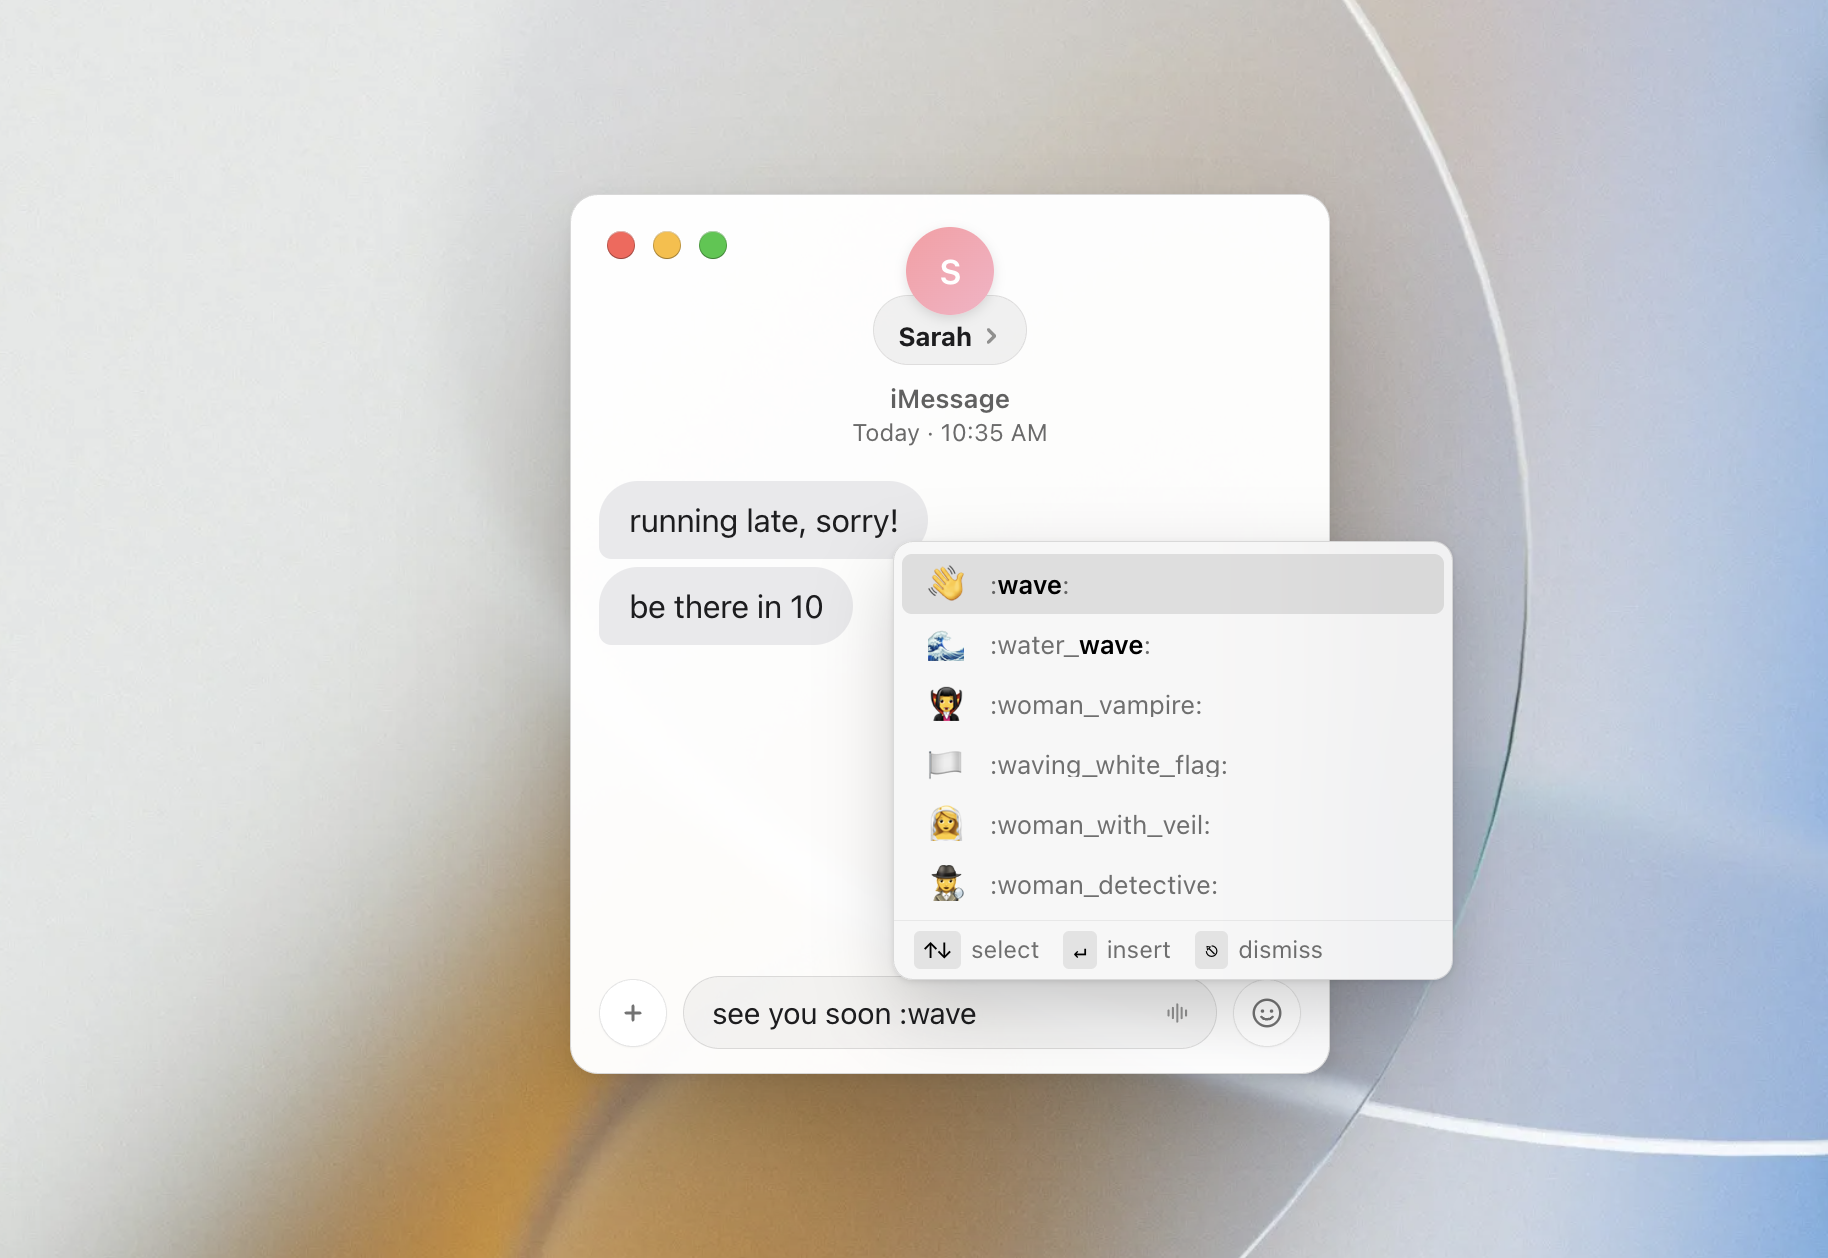Click the up-down arrows select key hint
1828x1258 pixels.
coord(937,950)
